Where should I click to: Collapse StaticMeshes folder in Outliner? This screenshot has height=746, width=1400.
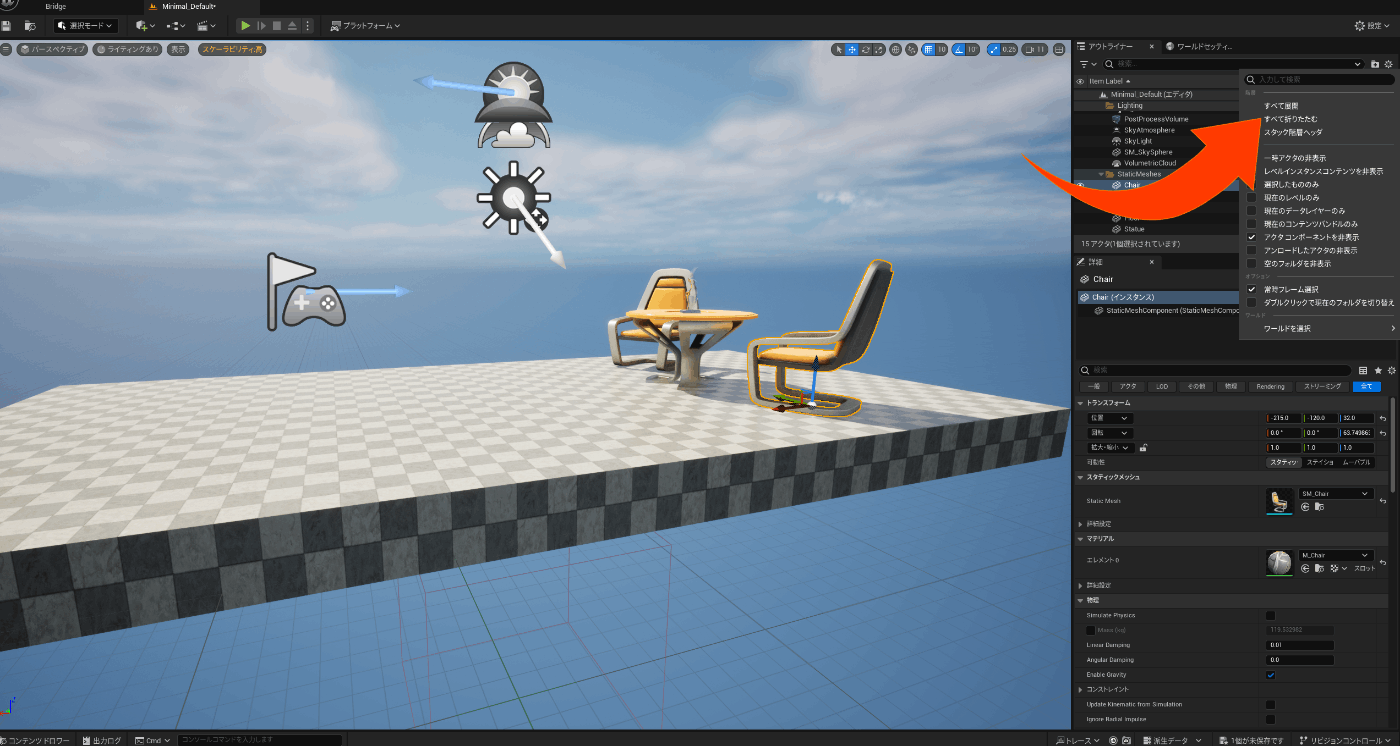pyautogui.click(x=1101, y=174)
